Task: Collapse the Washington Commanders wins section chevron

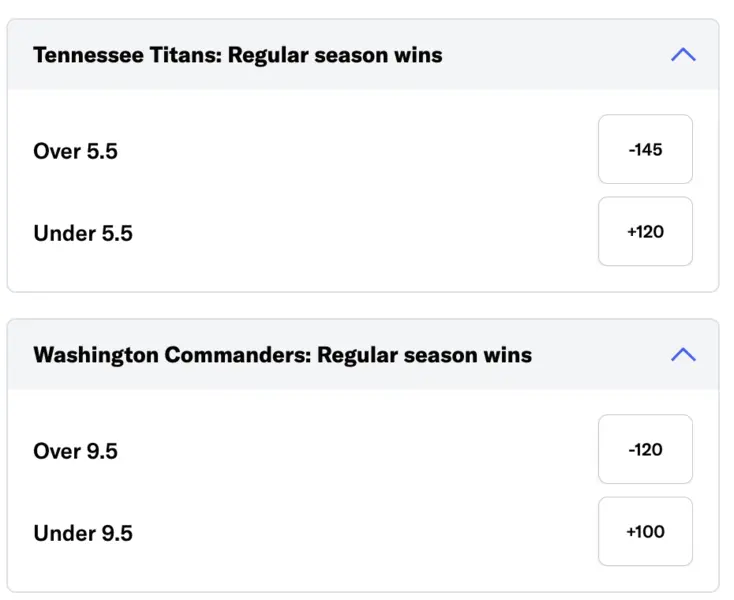Action: (683, 354)
